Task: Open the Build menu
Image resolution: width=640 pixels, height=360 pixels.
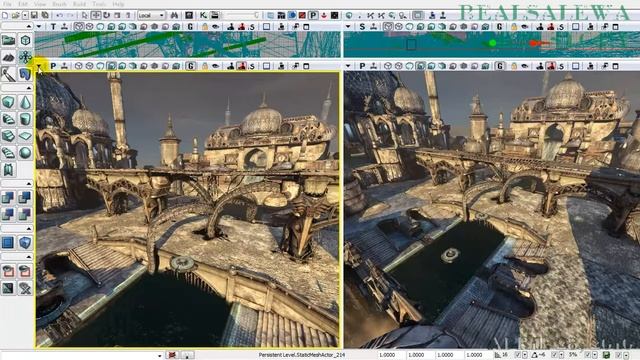Action: point(79,4)
